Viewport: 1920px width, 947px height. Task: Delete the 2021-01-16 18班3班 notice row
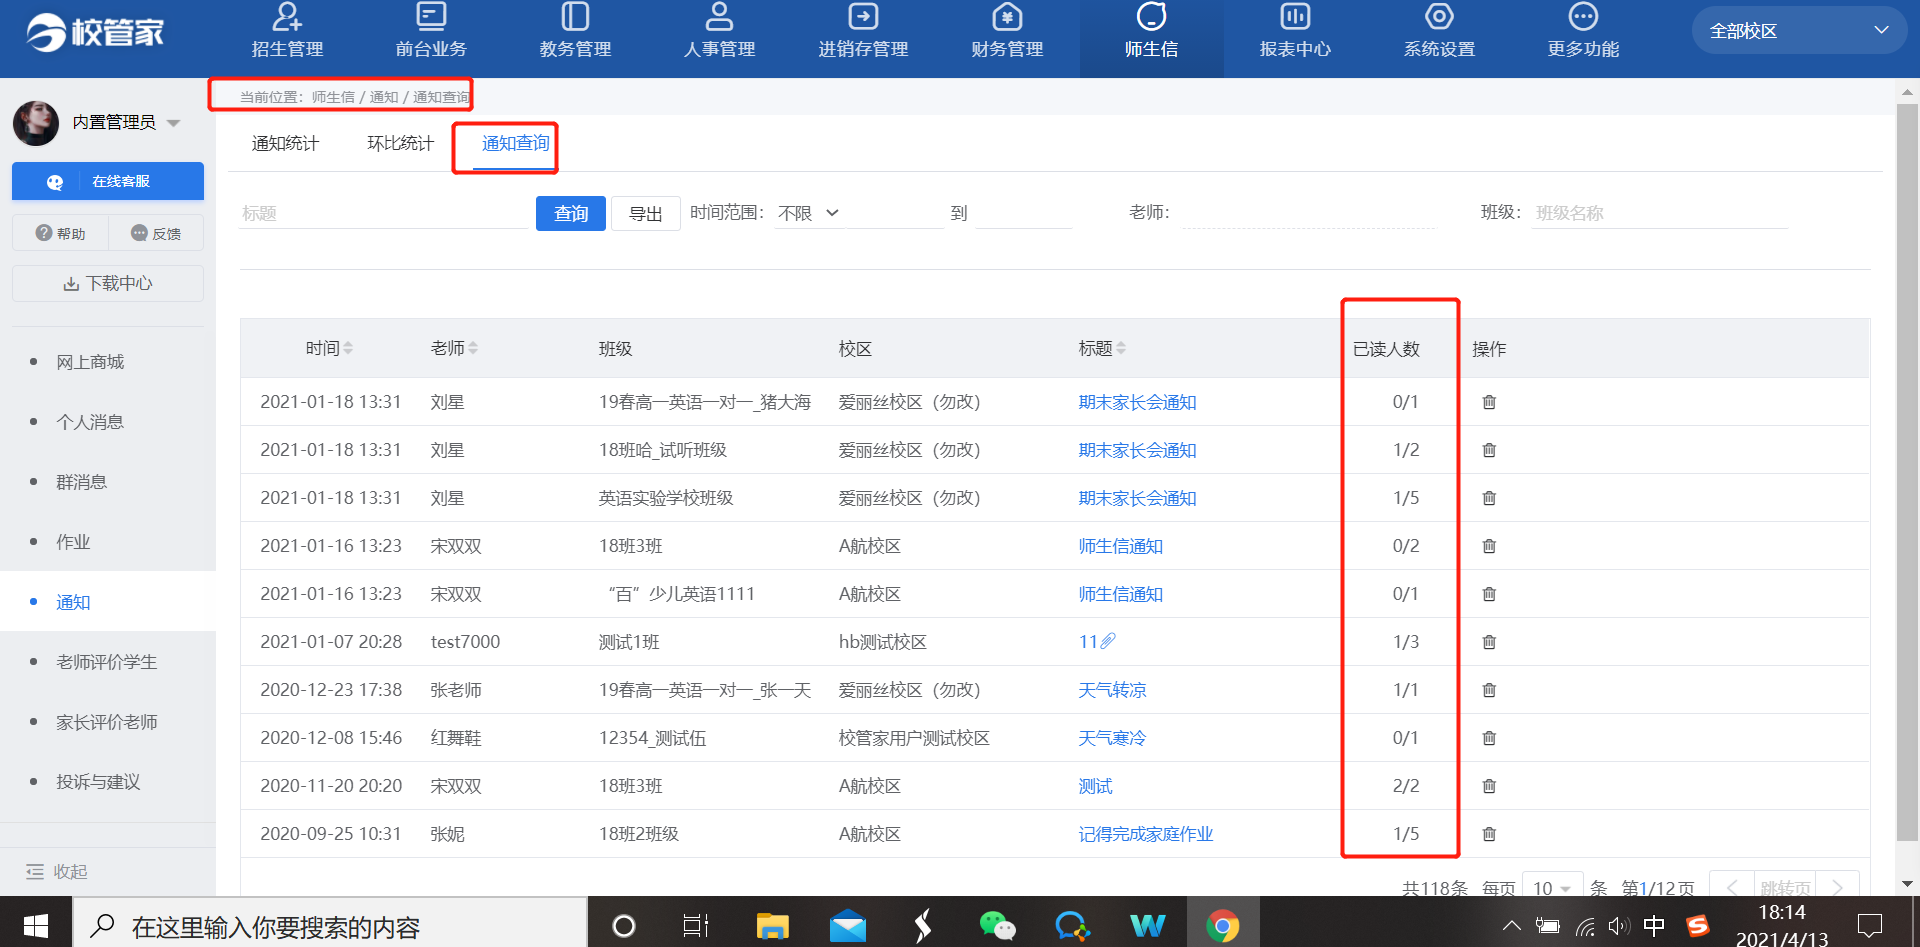[x=1489, y=546]
